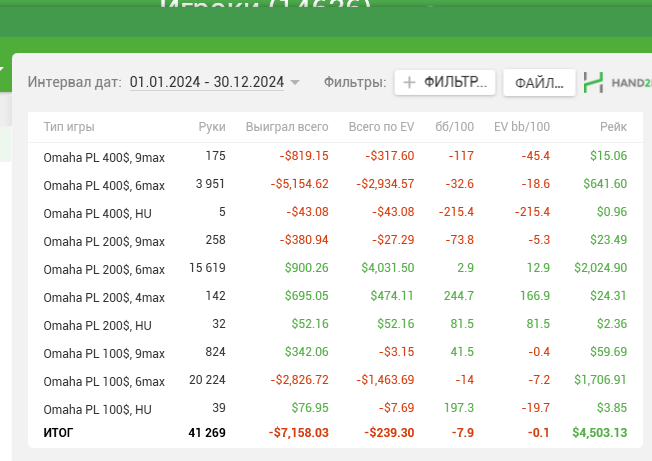Click the rake value $641.60
652x461 pixels.
point(605,184)
